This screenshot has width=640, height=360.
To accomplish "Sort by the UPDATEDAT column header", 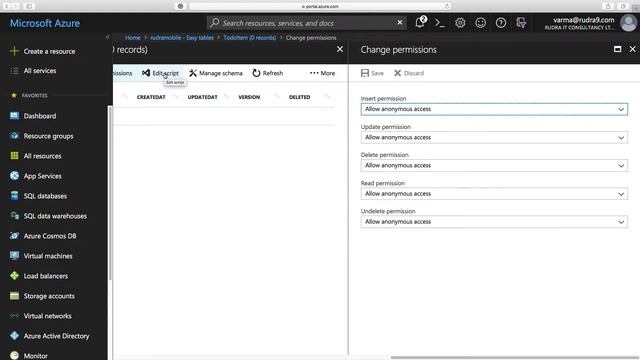I will [x=202, y=97].
